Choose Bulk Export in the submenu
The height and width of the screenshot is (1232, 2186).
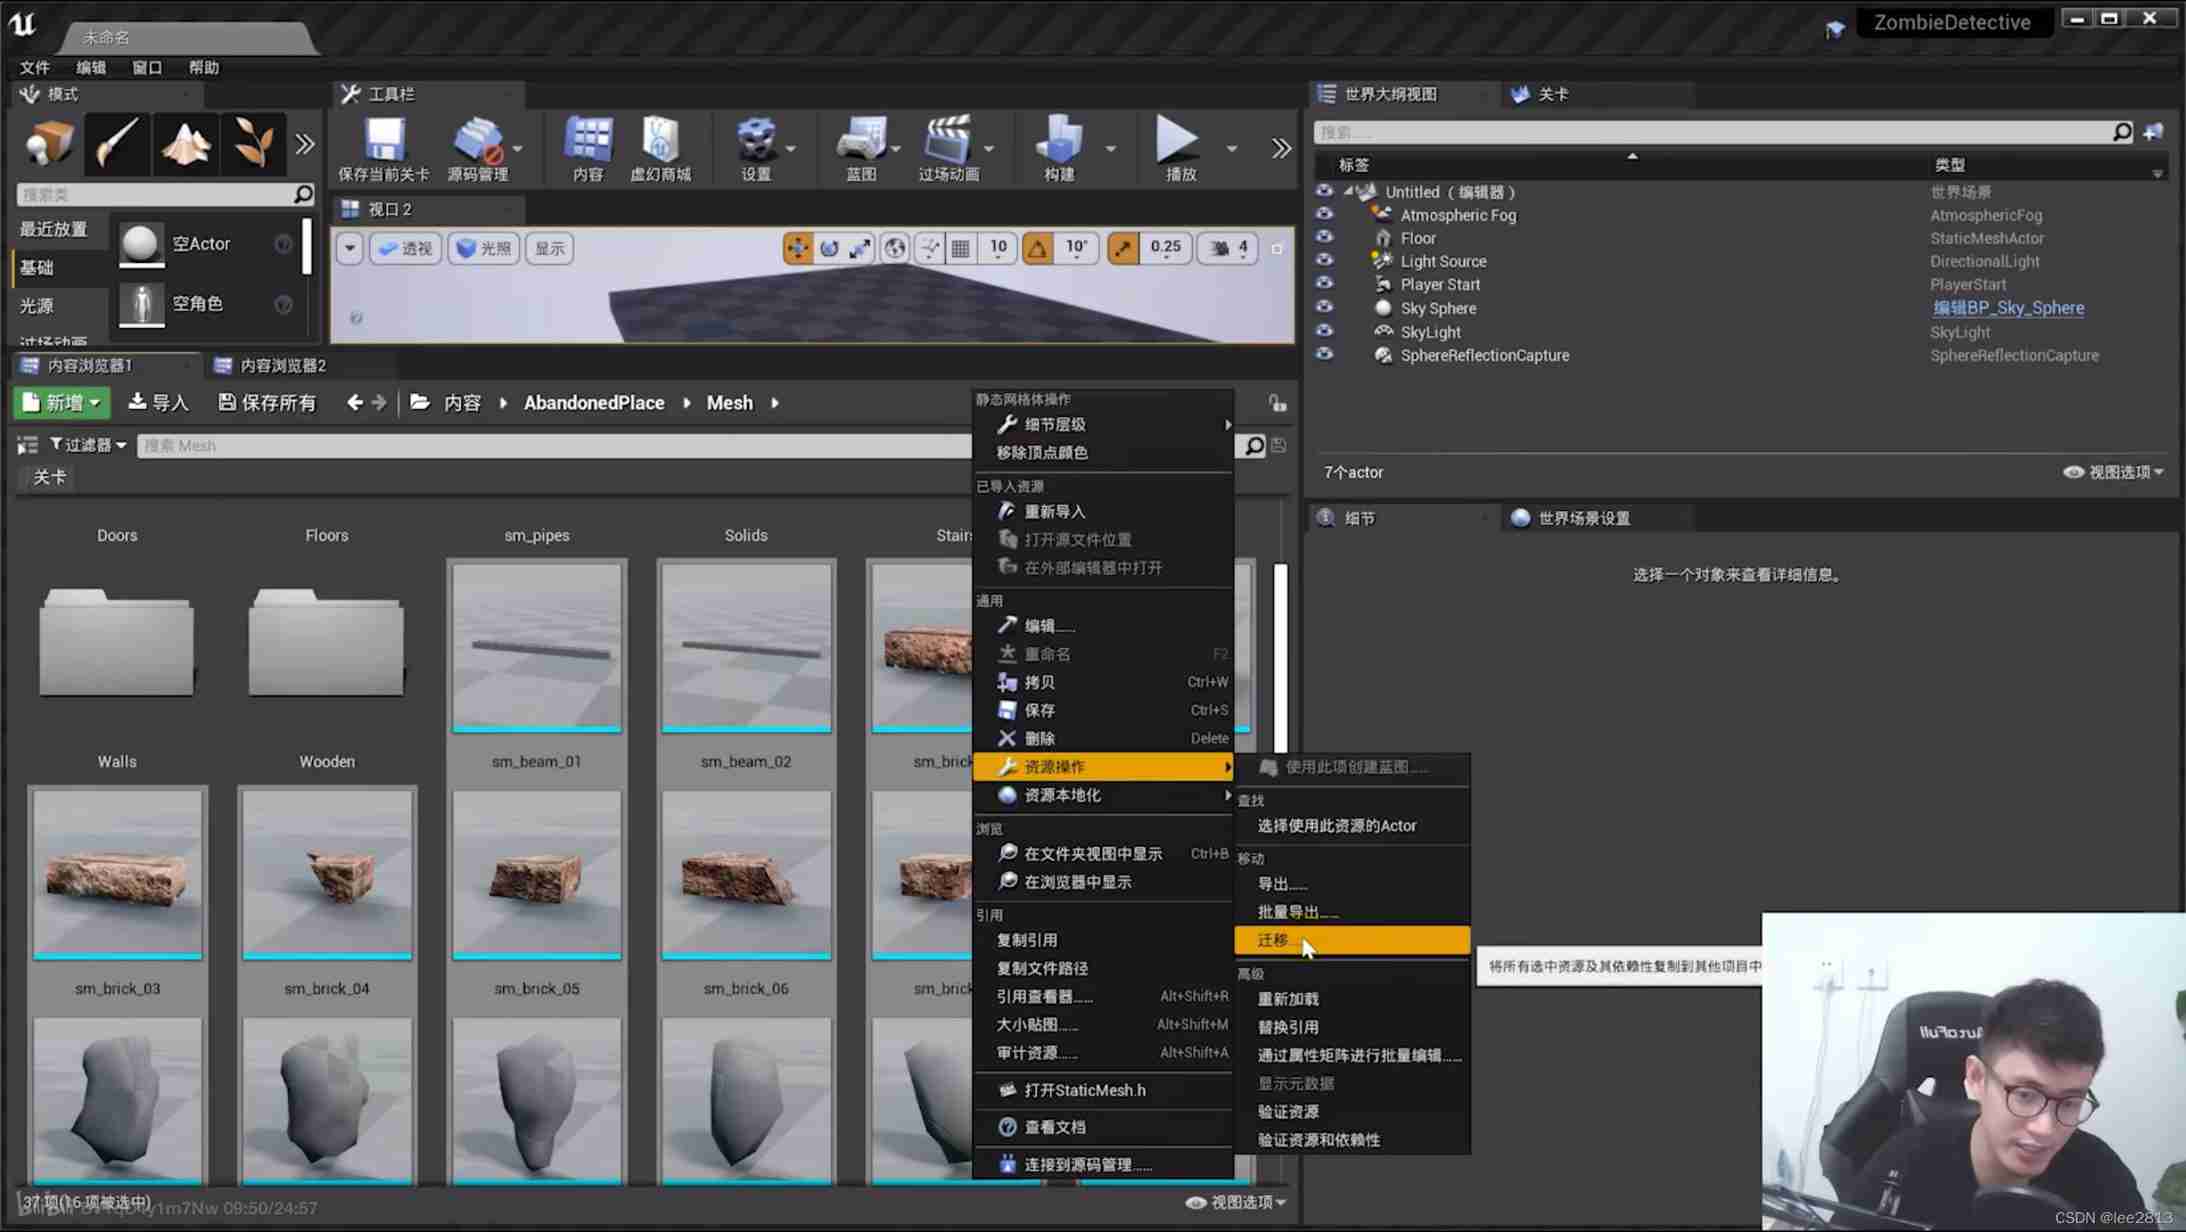pyautogui.click(x=1352, y=912)
